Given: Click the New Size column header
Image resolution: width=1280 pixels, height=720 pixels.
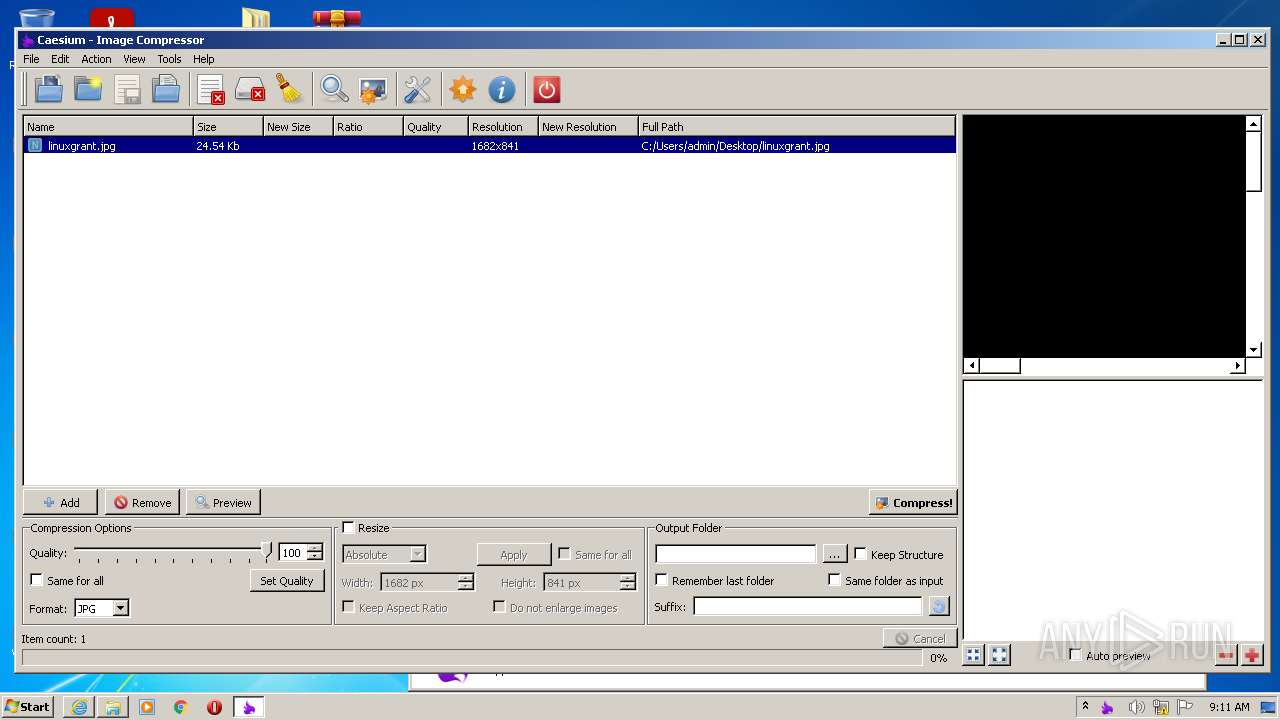Looking at the screenshot, I should tap(298, 127).
